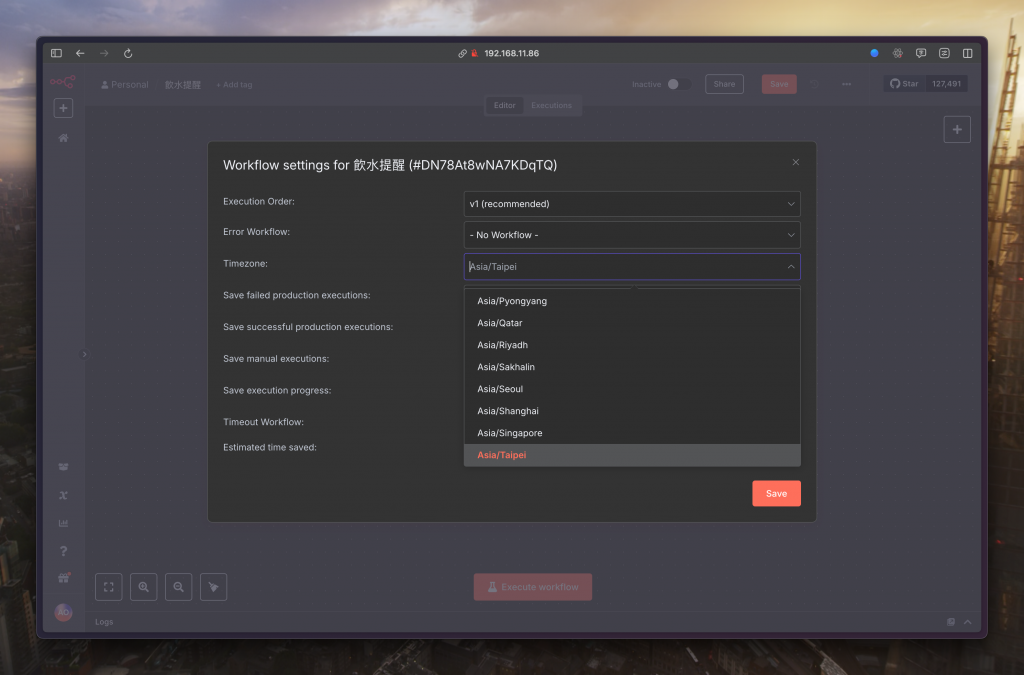Zoom out the canvas
Screen dimensions: 1024x675
click(x=178, y=587)
